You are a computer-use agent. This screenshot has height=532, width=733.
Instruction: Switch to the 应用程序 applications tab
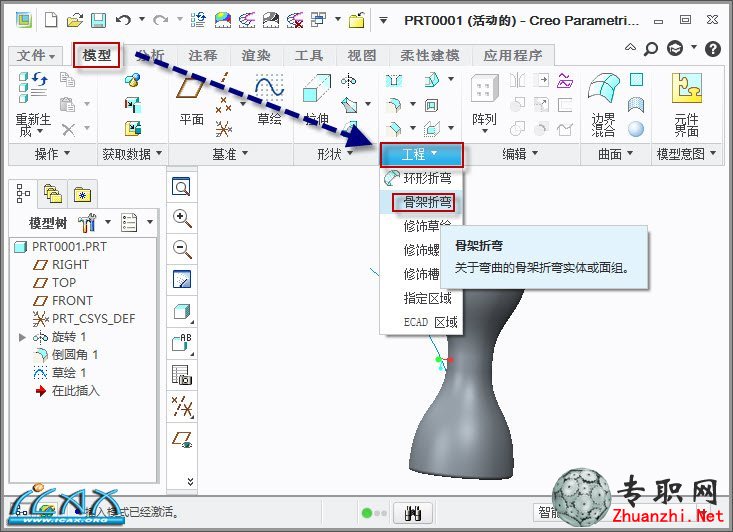513,56
